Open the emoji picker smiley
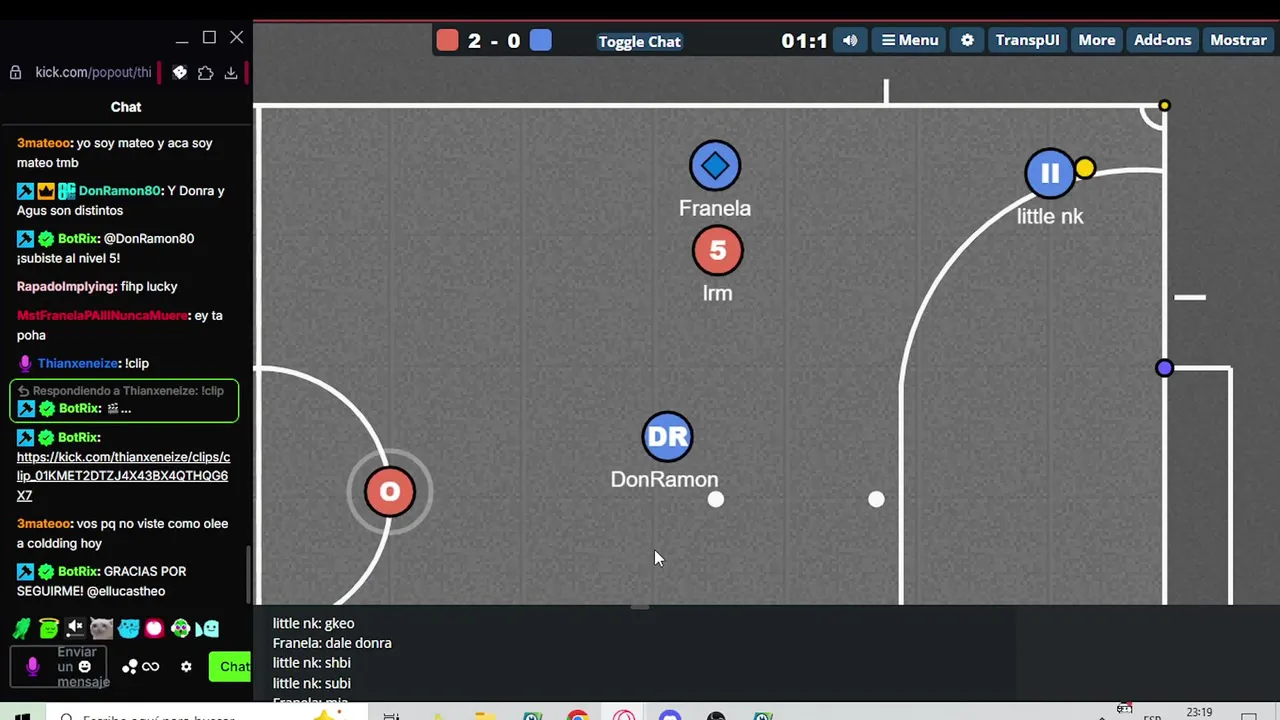Screen dimensions: 1280x720 click(85, 667)
